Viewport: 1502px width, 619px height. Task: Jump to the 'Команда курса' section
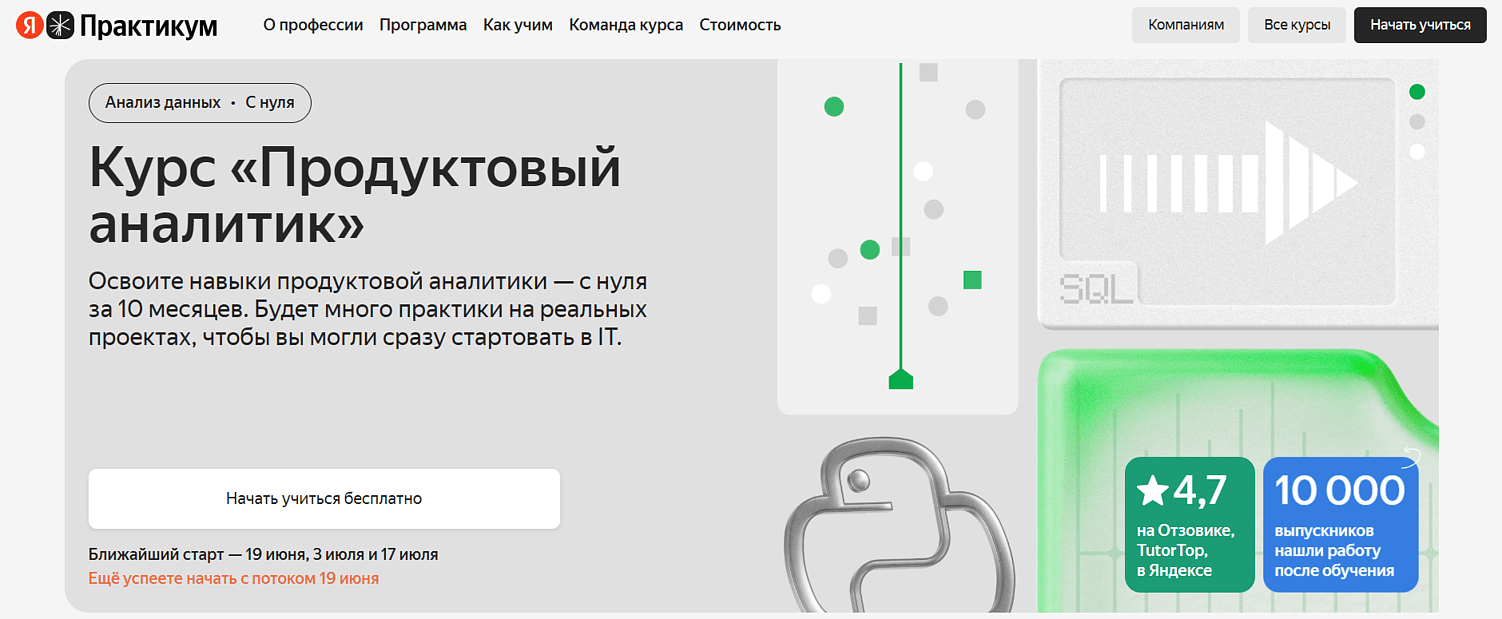tap(626, 25)
